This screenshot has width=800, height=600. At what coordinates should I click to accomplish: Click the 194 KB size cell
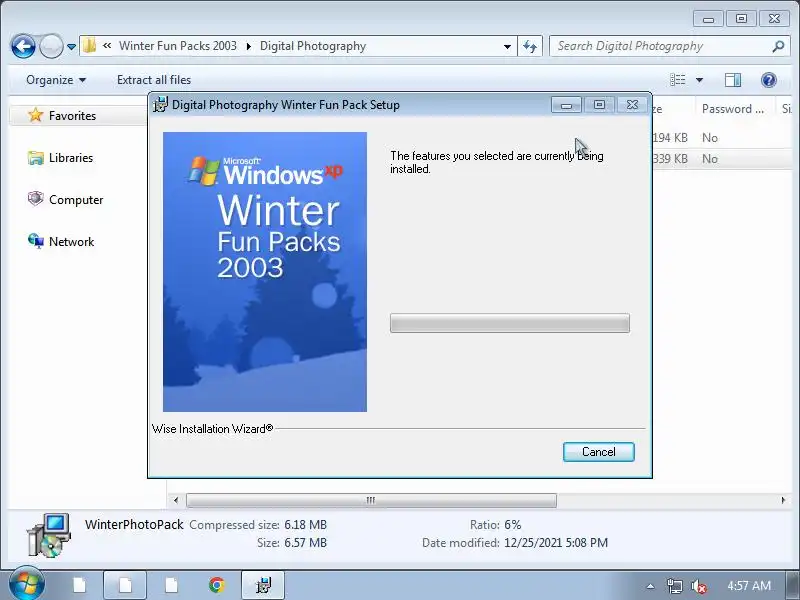[x=670, y=138]
